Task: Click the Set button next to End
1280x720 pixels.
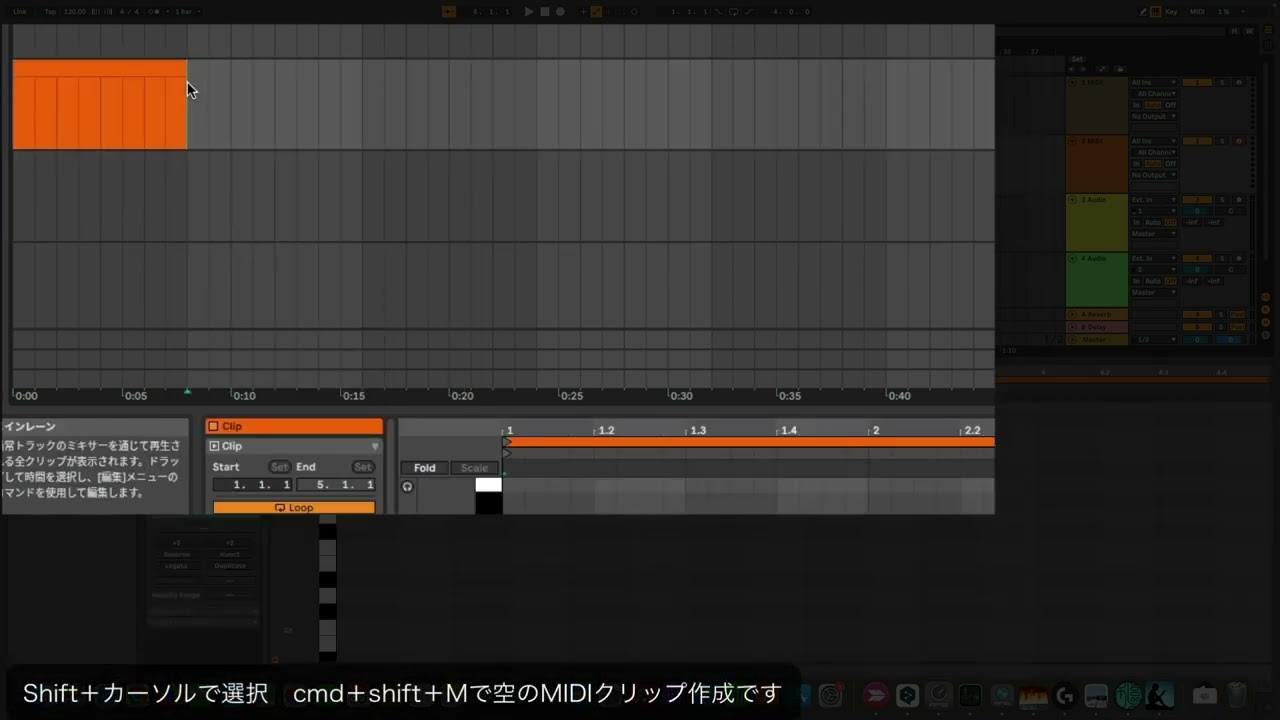Action: click(x=362, y=467)
